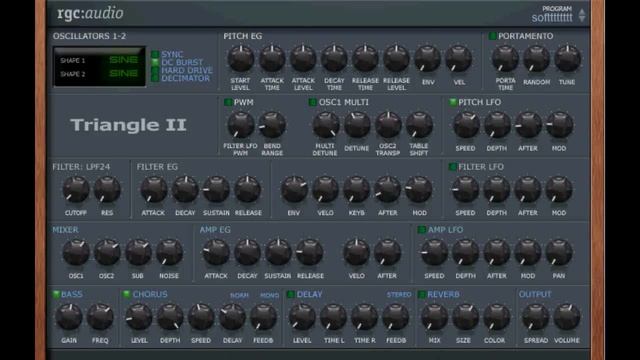Click the Mixer NOISE level knob
This screenshot has width=640, height=360.
(169, 252)
